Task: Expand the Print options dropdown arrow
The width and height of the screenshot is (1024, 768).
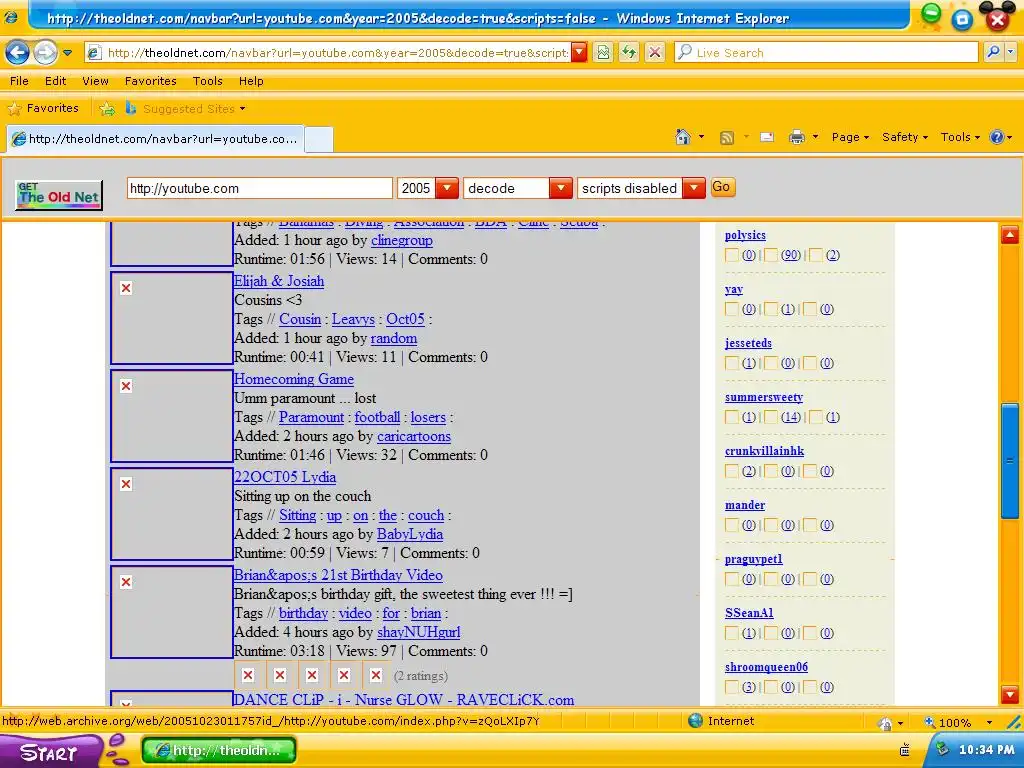Action: 815,137
